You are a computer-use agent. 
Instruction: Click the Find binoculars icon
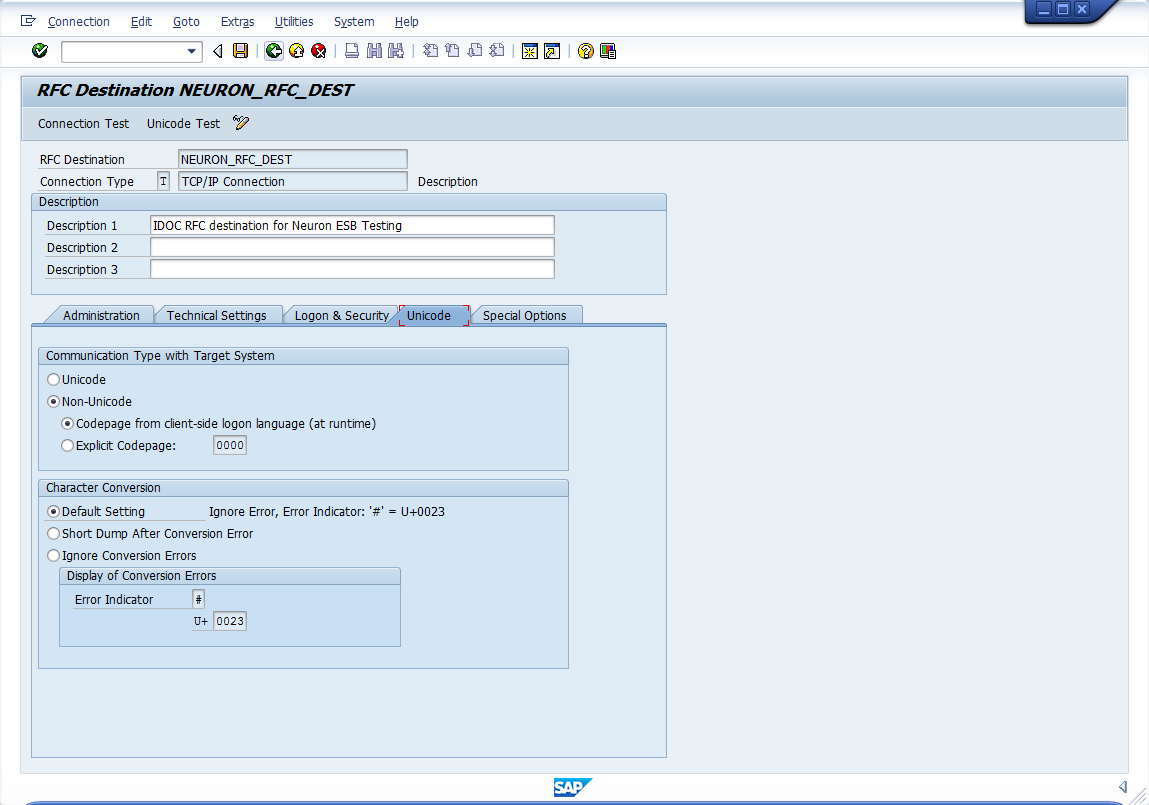374,51
